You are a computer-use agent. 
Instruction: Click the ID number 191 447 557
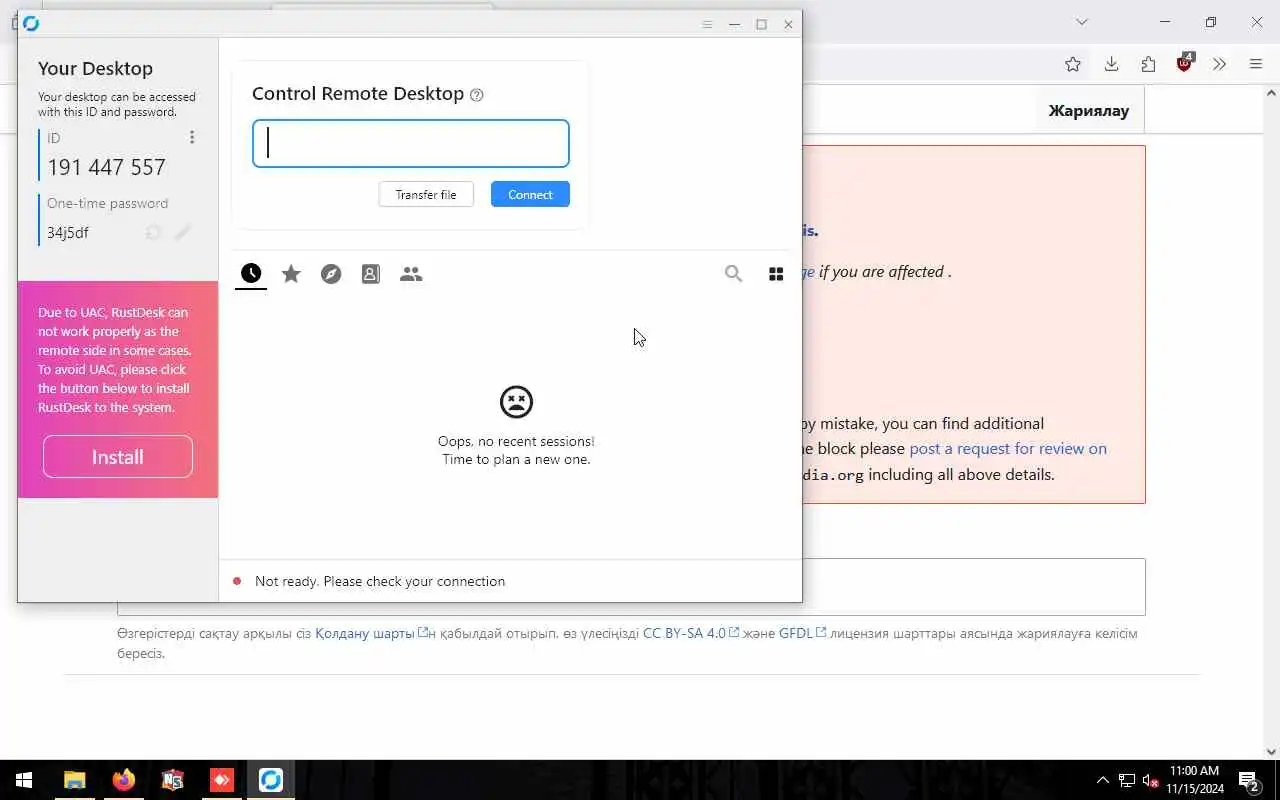[107, 167]
